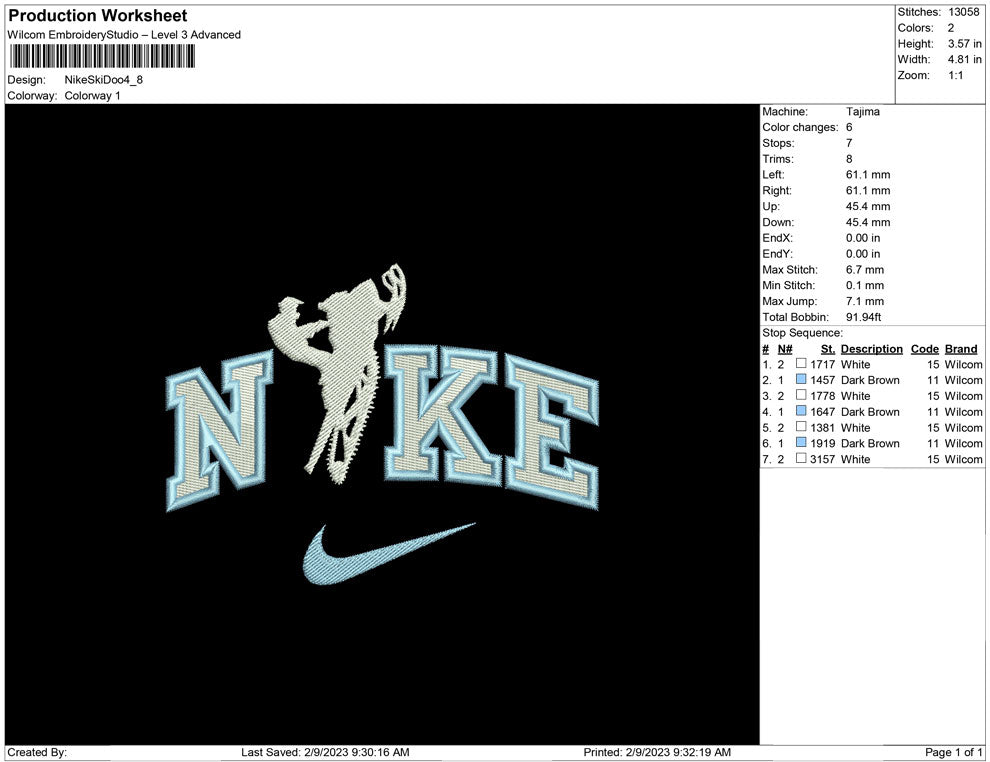Screen dimensions: 990x762
Task: Click the Wilcom brand in stop 6 row
Action: coord(963,443)
